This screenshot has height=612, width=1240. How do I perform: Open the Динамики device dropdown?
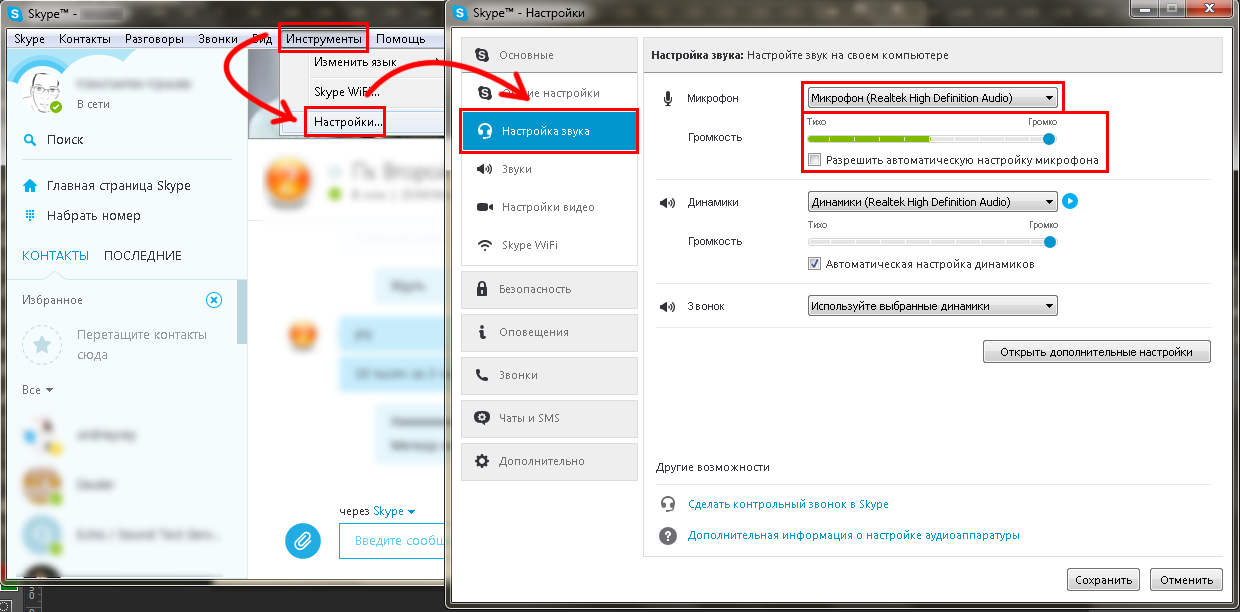point(932,202)
